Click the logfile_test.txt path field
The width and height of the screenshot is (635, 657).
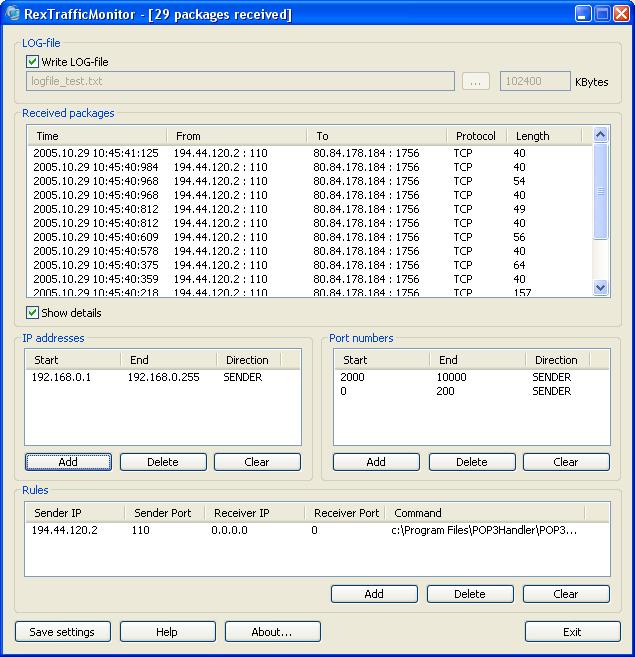point(240,81)
